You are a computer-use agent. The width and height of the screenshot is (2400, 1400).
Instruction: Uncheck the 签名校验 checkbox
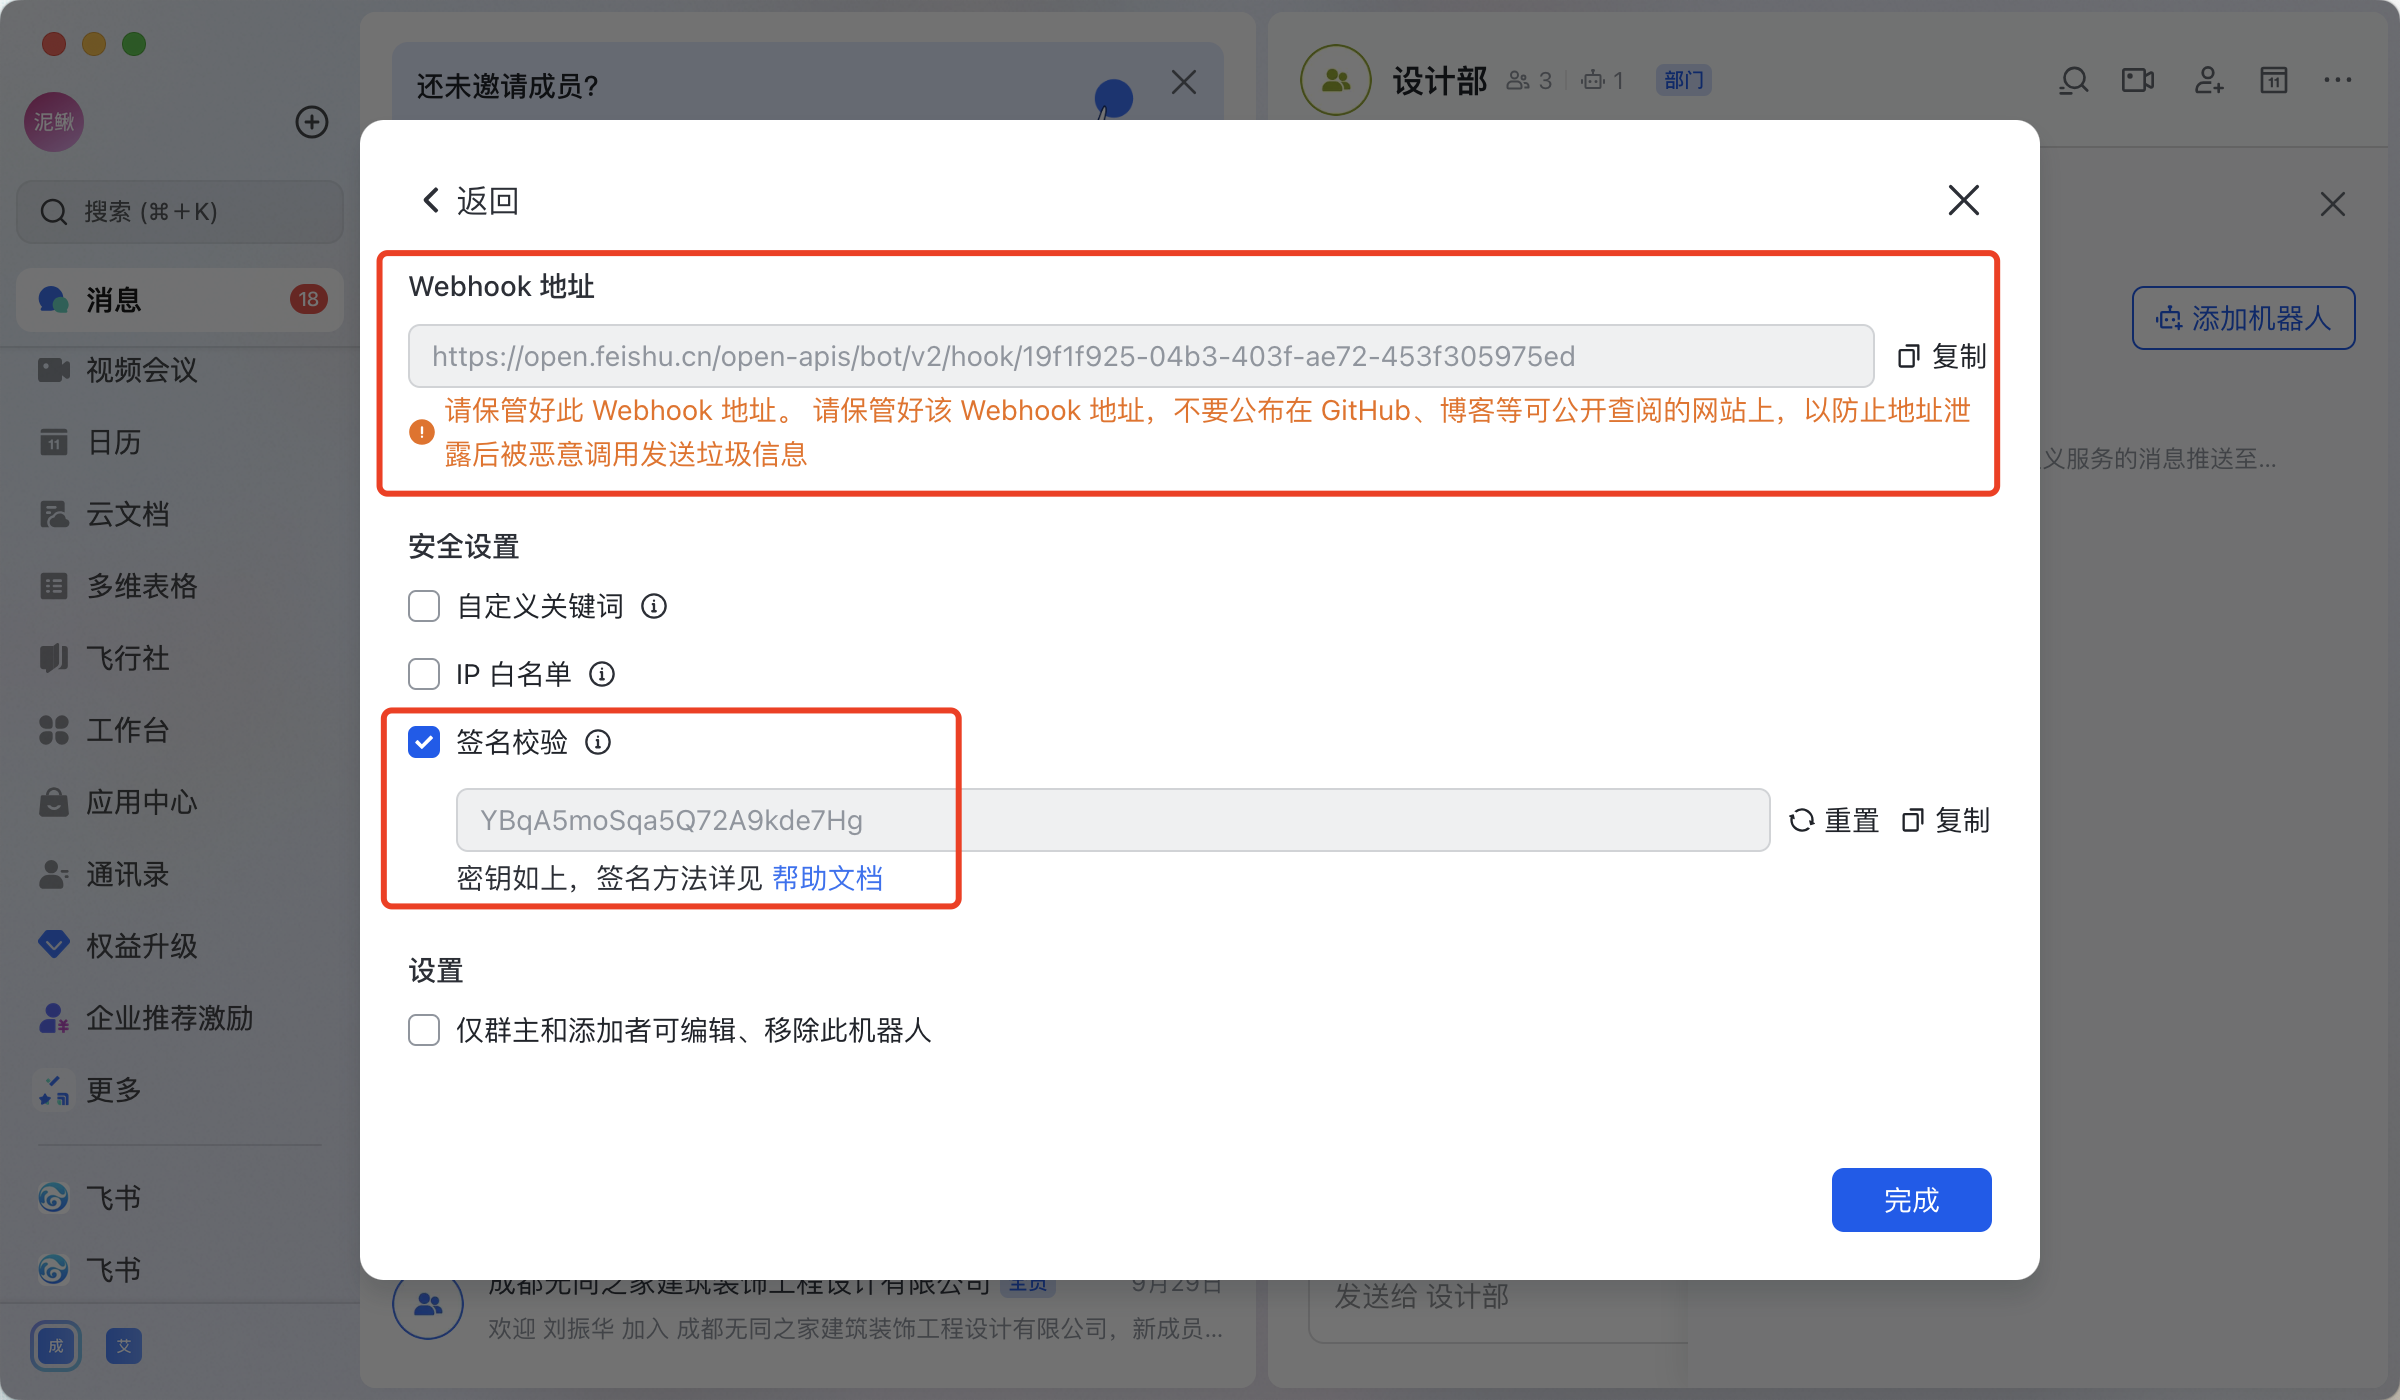coord(424,742)
